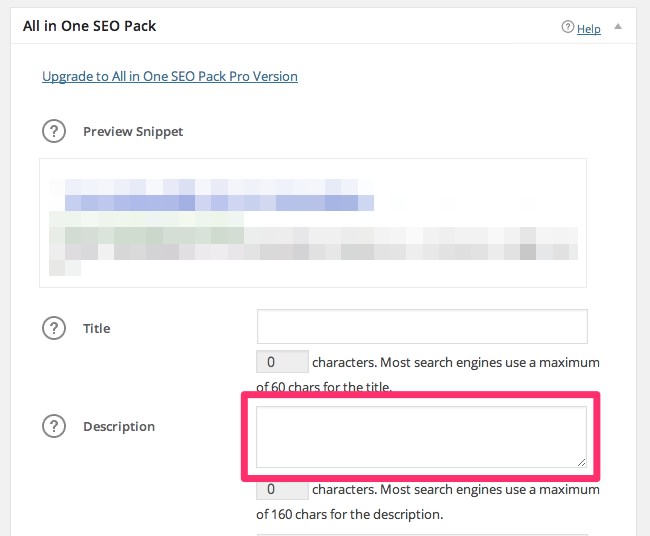Click the Title character count box
The image size is (650, 536).
(282, 361)
